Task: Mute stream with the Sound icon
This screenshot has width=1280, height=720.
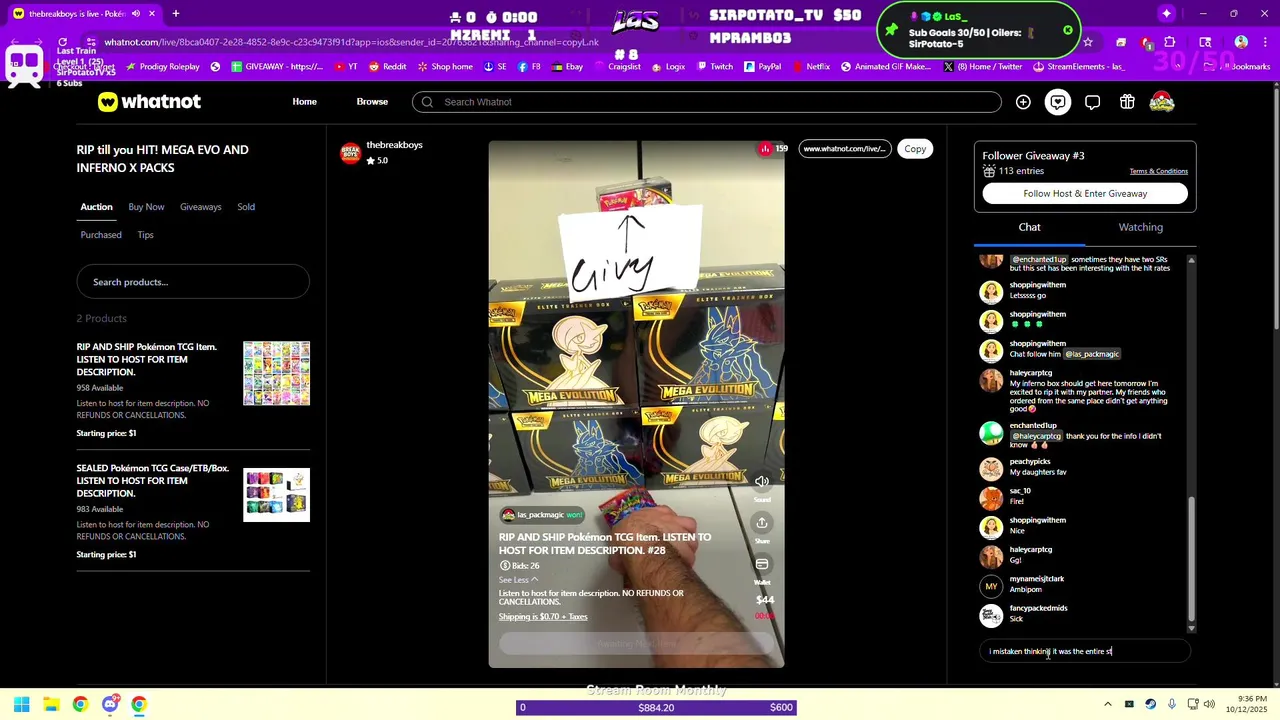Action: click(x=762, y=482)
